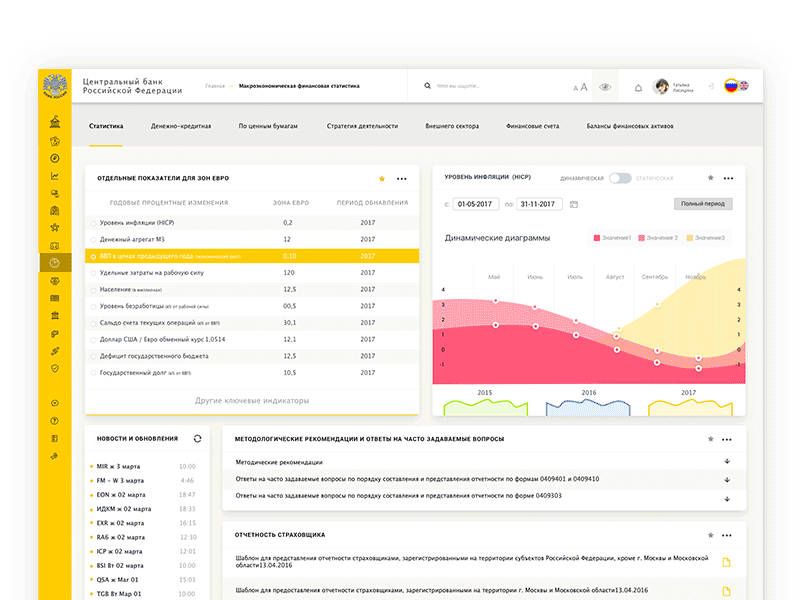This screenshot has height=600, width=800.
Task: Open the highlighted pie chart sidebar icon
Action: click(x=54, y=262)
